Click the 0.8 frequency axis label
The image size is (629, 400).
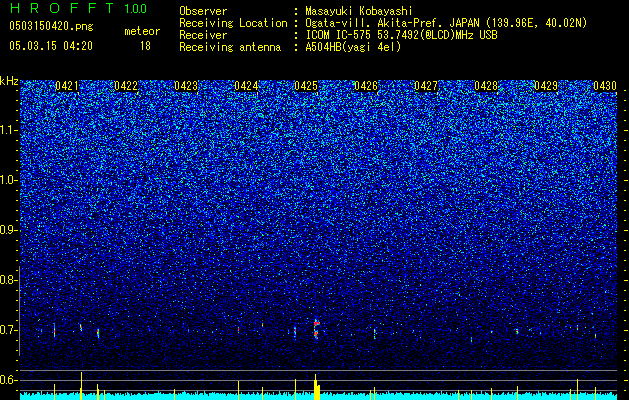tap(8, 280)
